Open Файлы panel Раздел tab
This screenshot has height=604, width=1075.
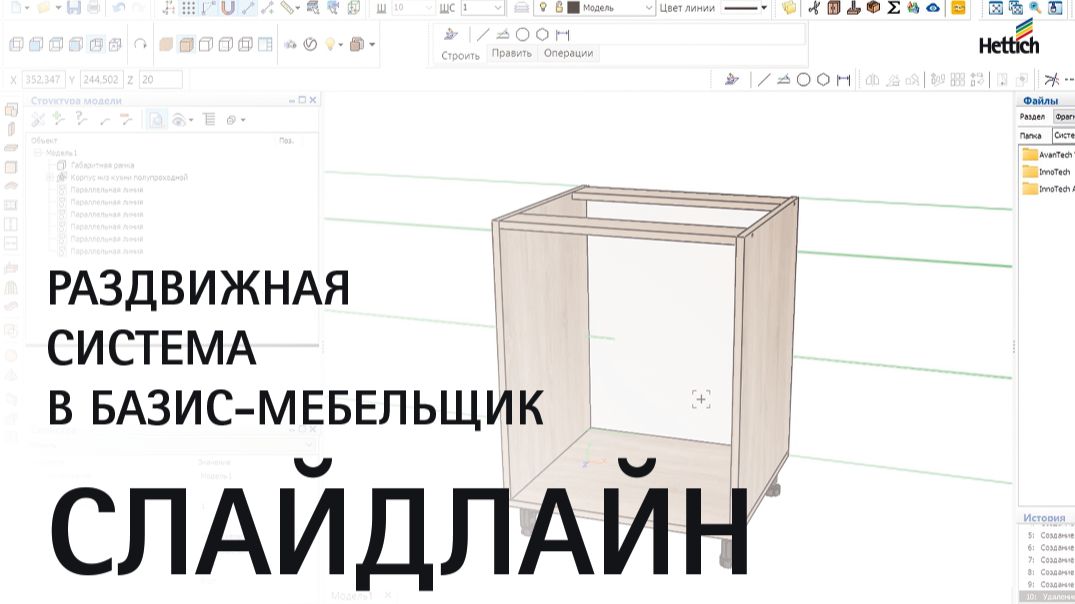point(1032,117)
